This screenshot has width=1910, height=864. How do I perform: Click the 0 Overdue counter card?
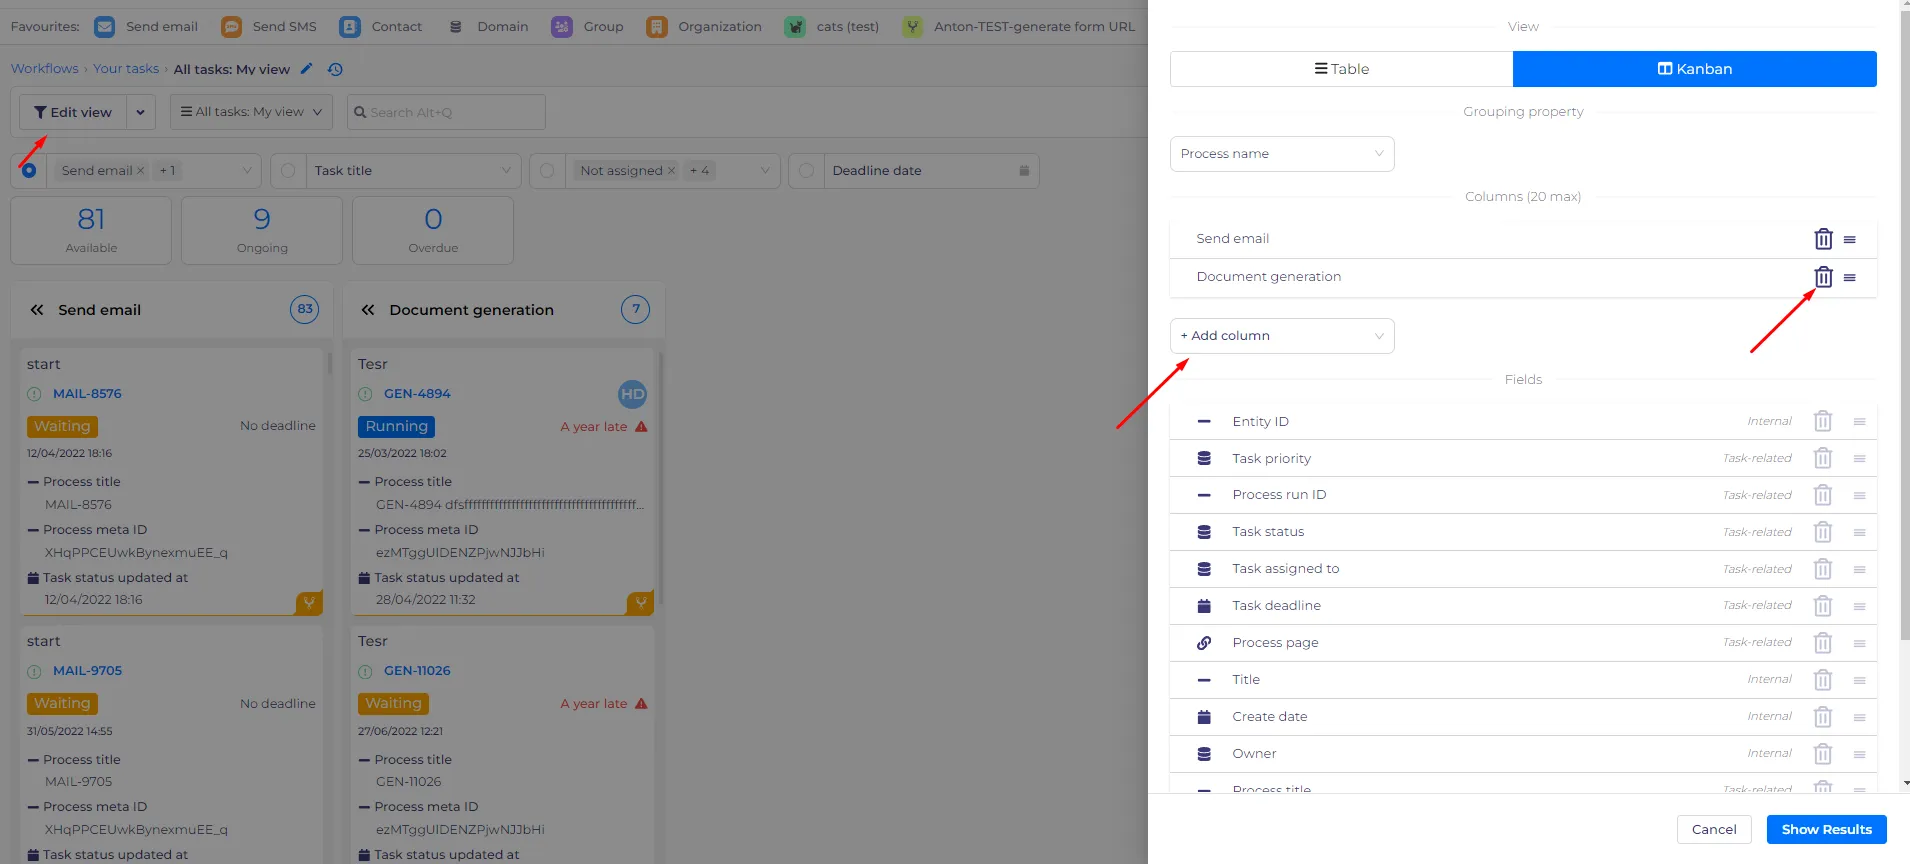pyautogui.click(x=433, y=231)
